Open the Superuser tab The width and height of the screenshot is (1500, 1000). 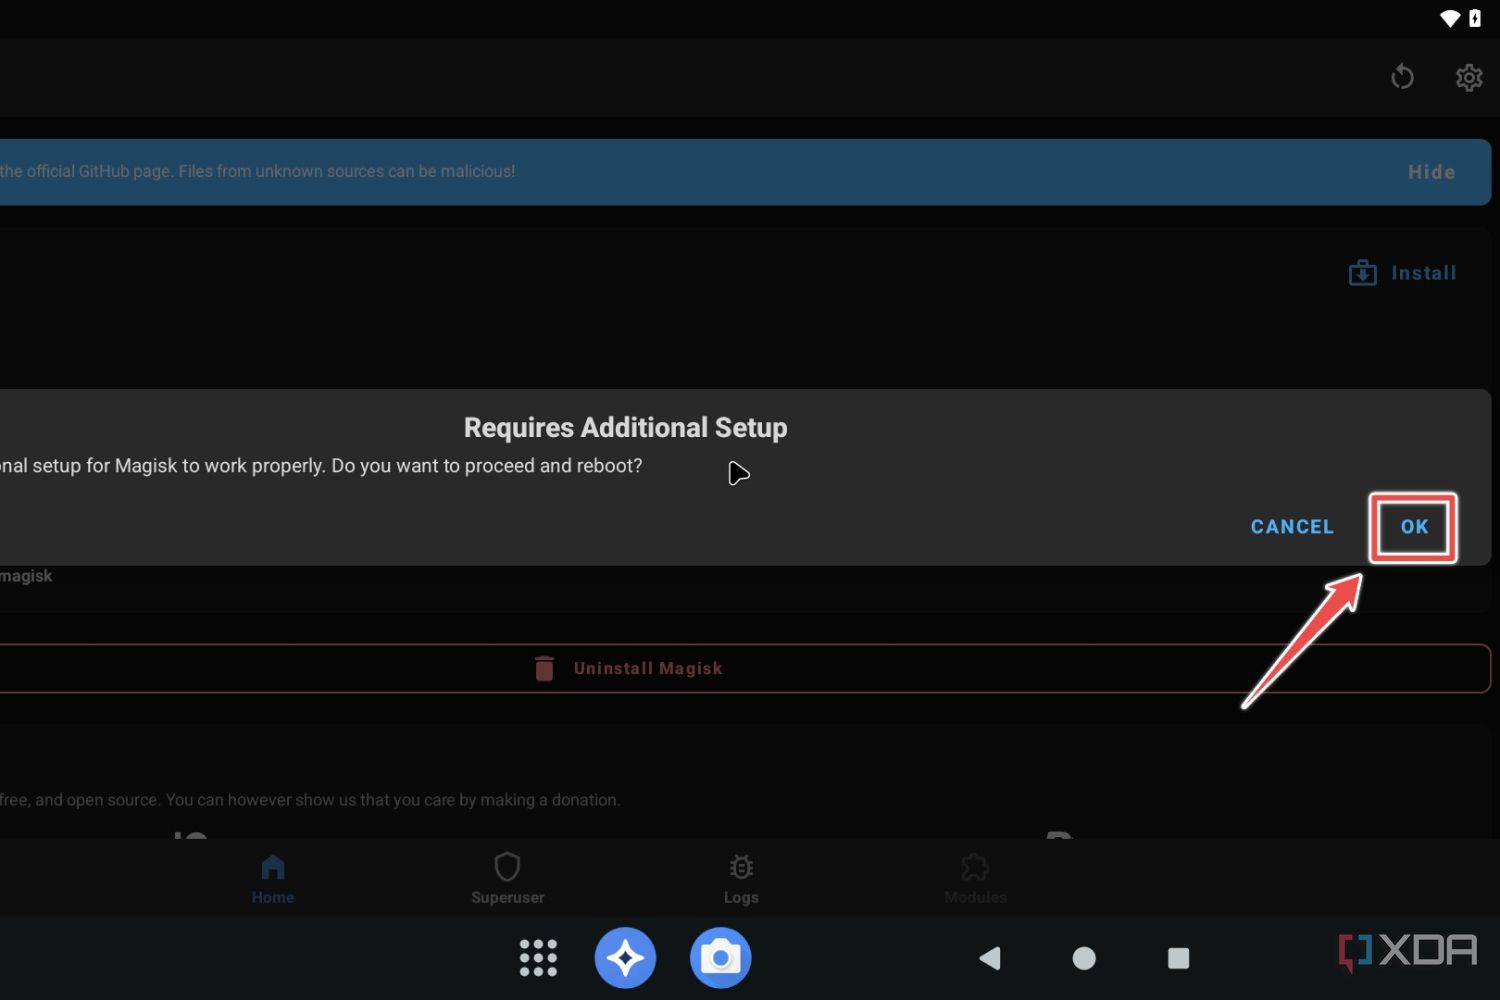508,879
